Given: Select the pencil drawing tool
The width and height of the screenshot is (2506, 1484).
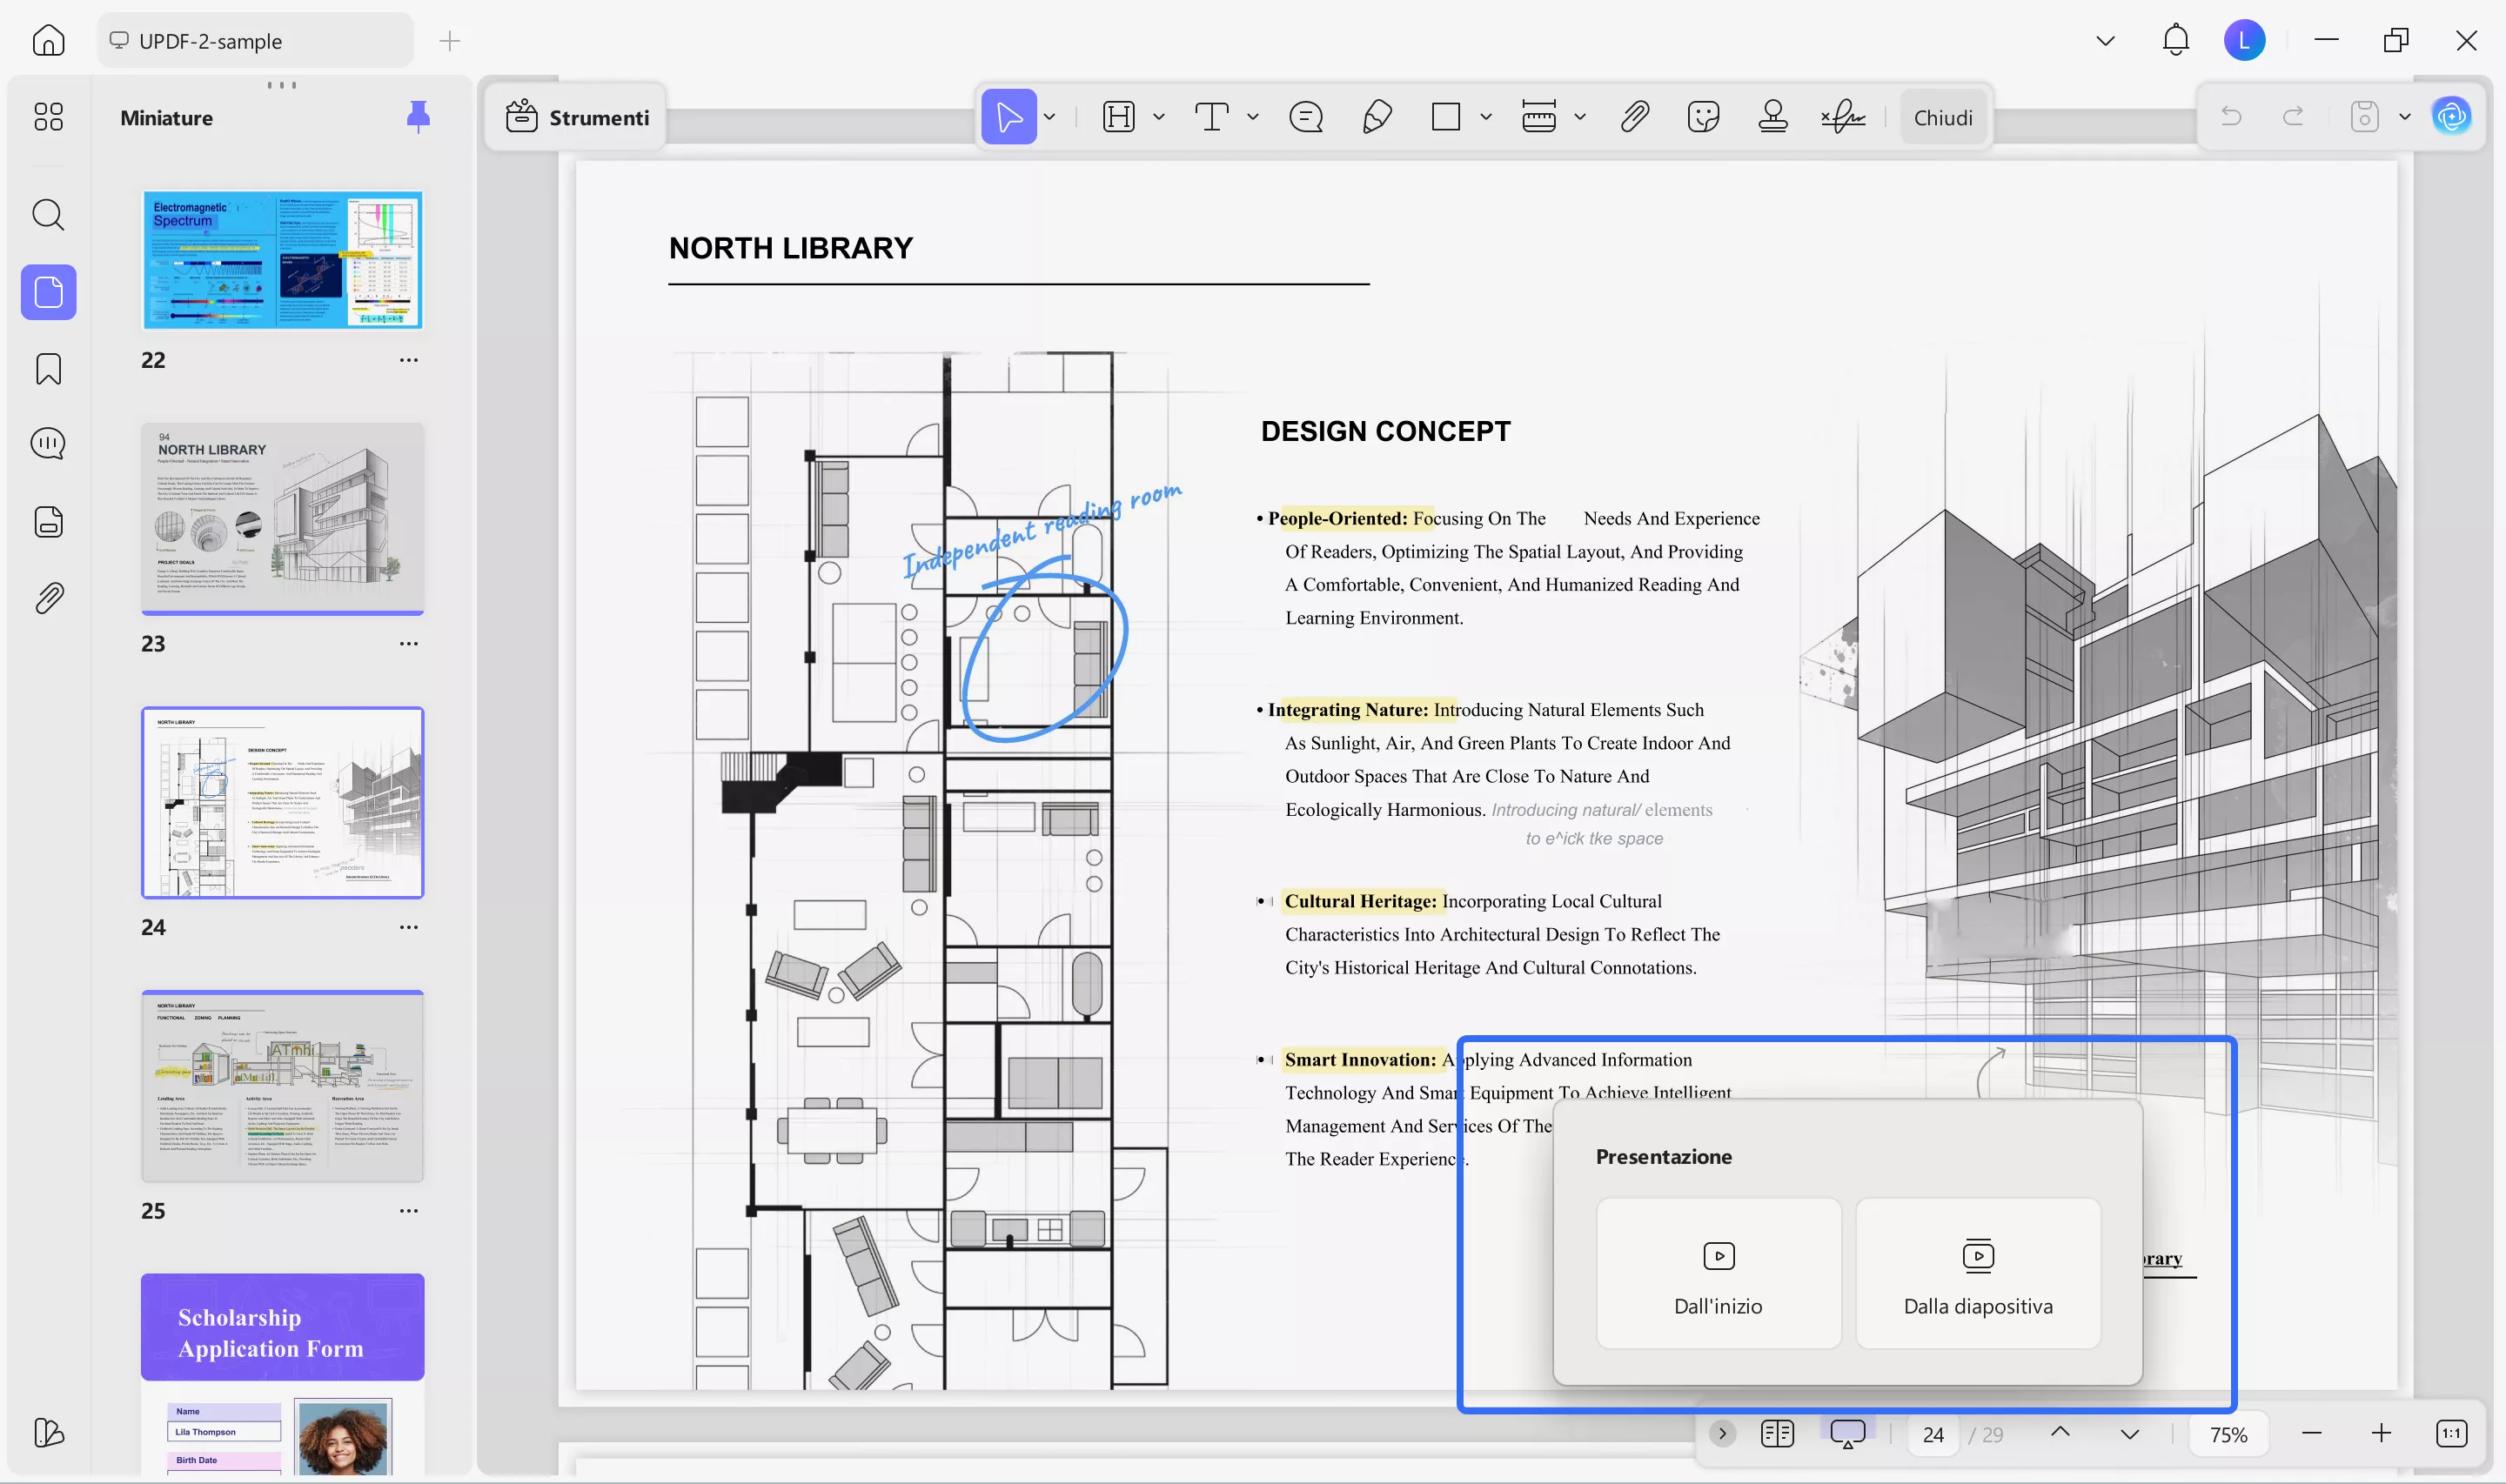Looking at the screenshot, I should click(x=1377, y=117).
